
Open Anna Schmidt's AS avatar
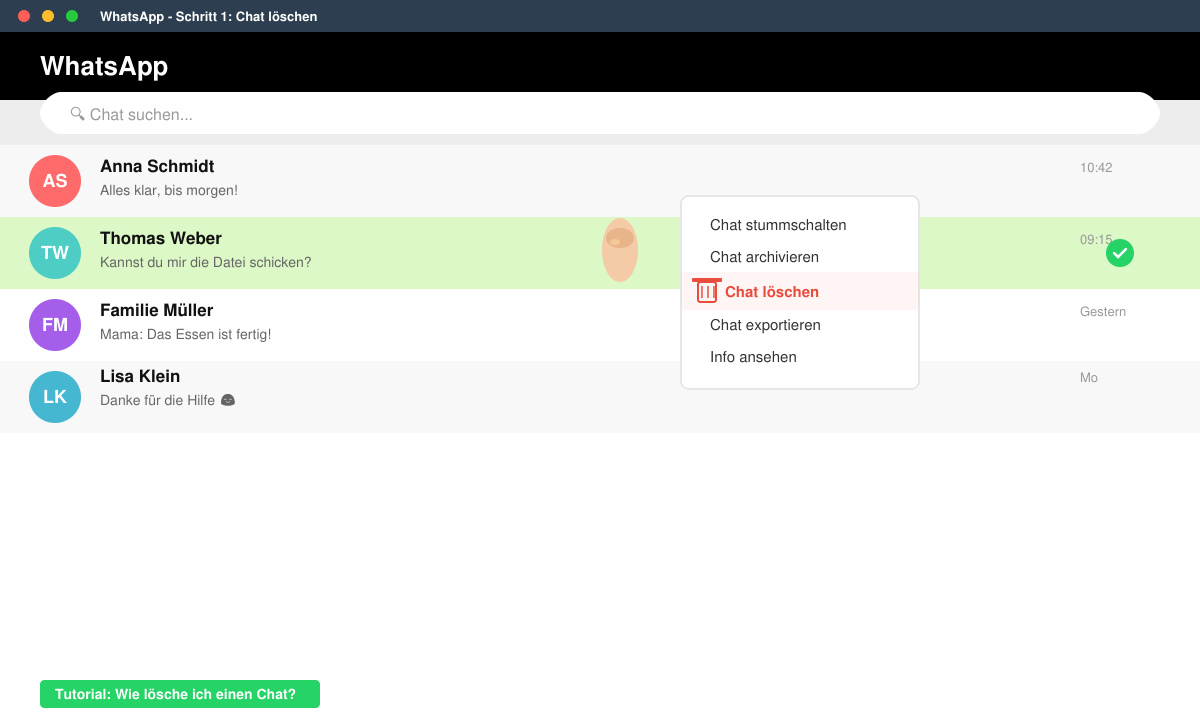(x=55, y=181)
